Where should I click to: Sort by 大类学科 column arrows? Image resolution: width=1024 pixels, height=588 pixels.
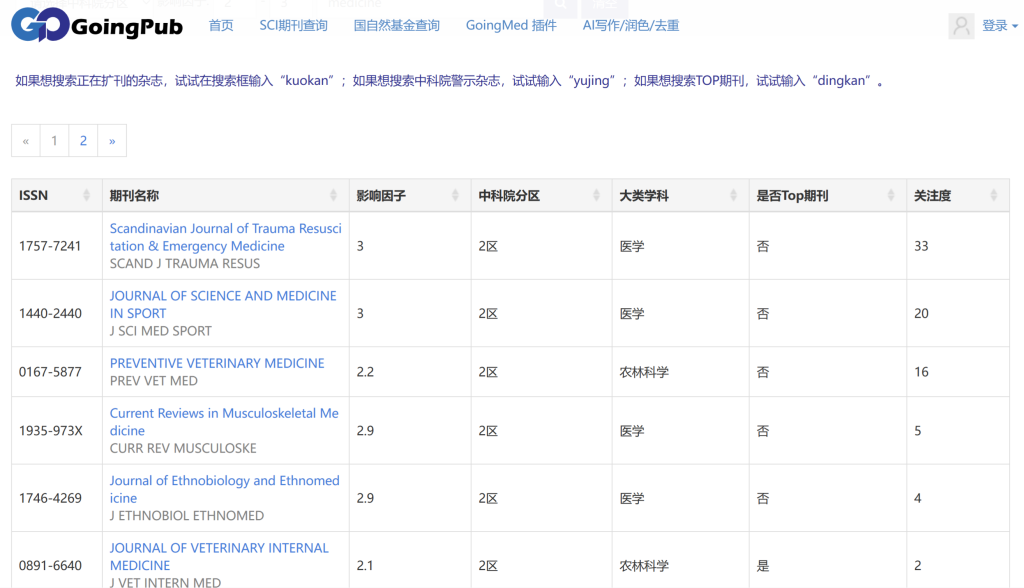coord(733,195)
